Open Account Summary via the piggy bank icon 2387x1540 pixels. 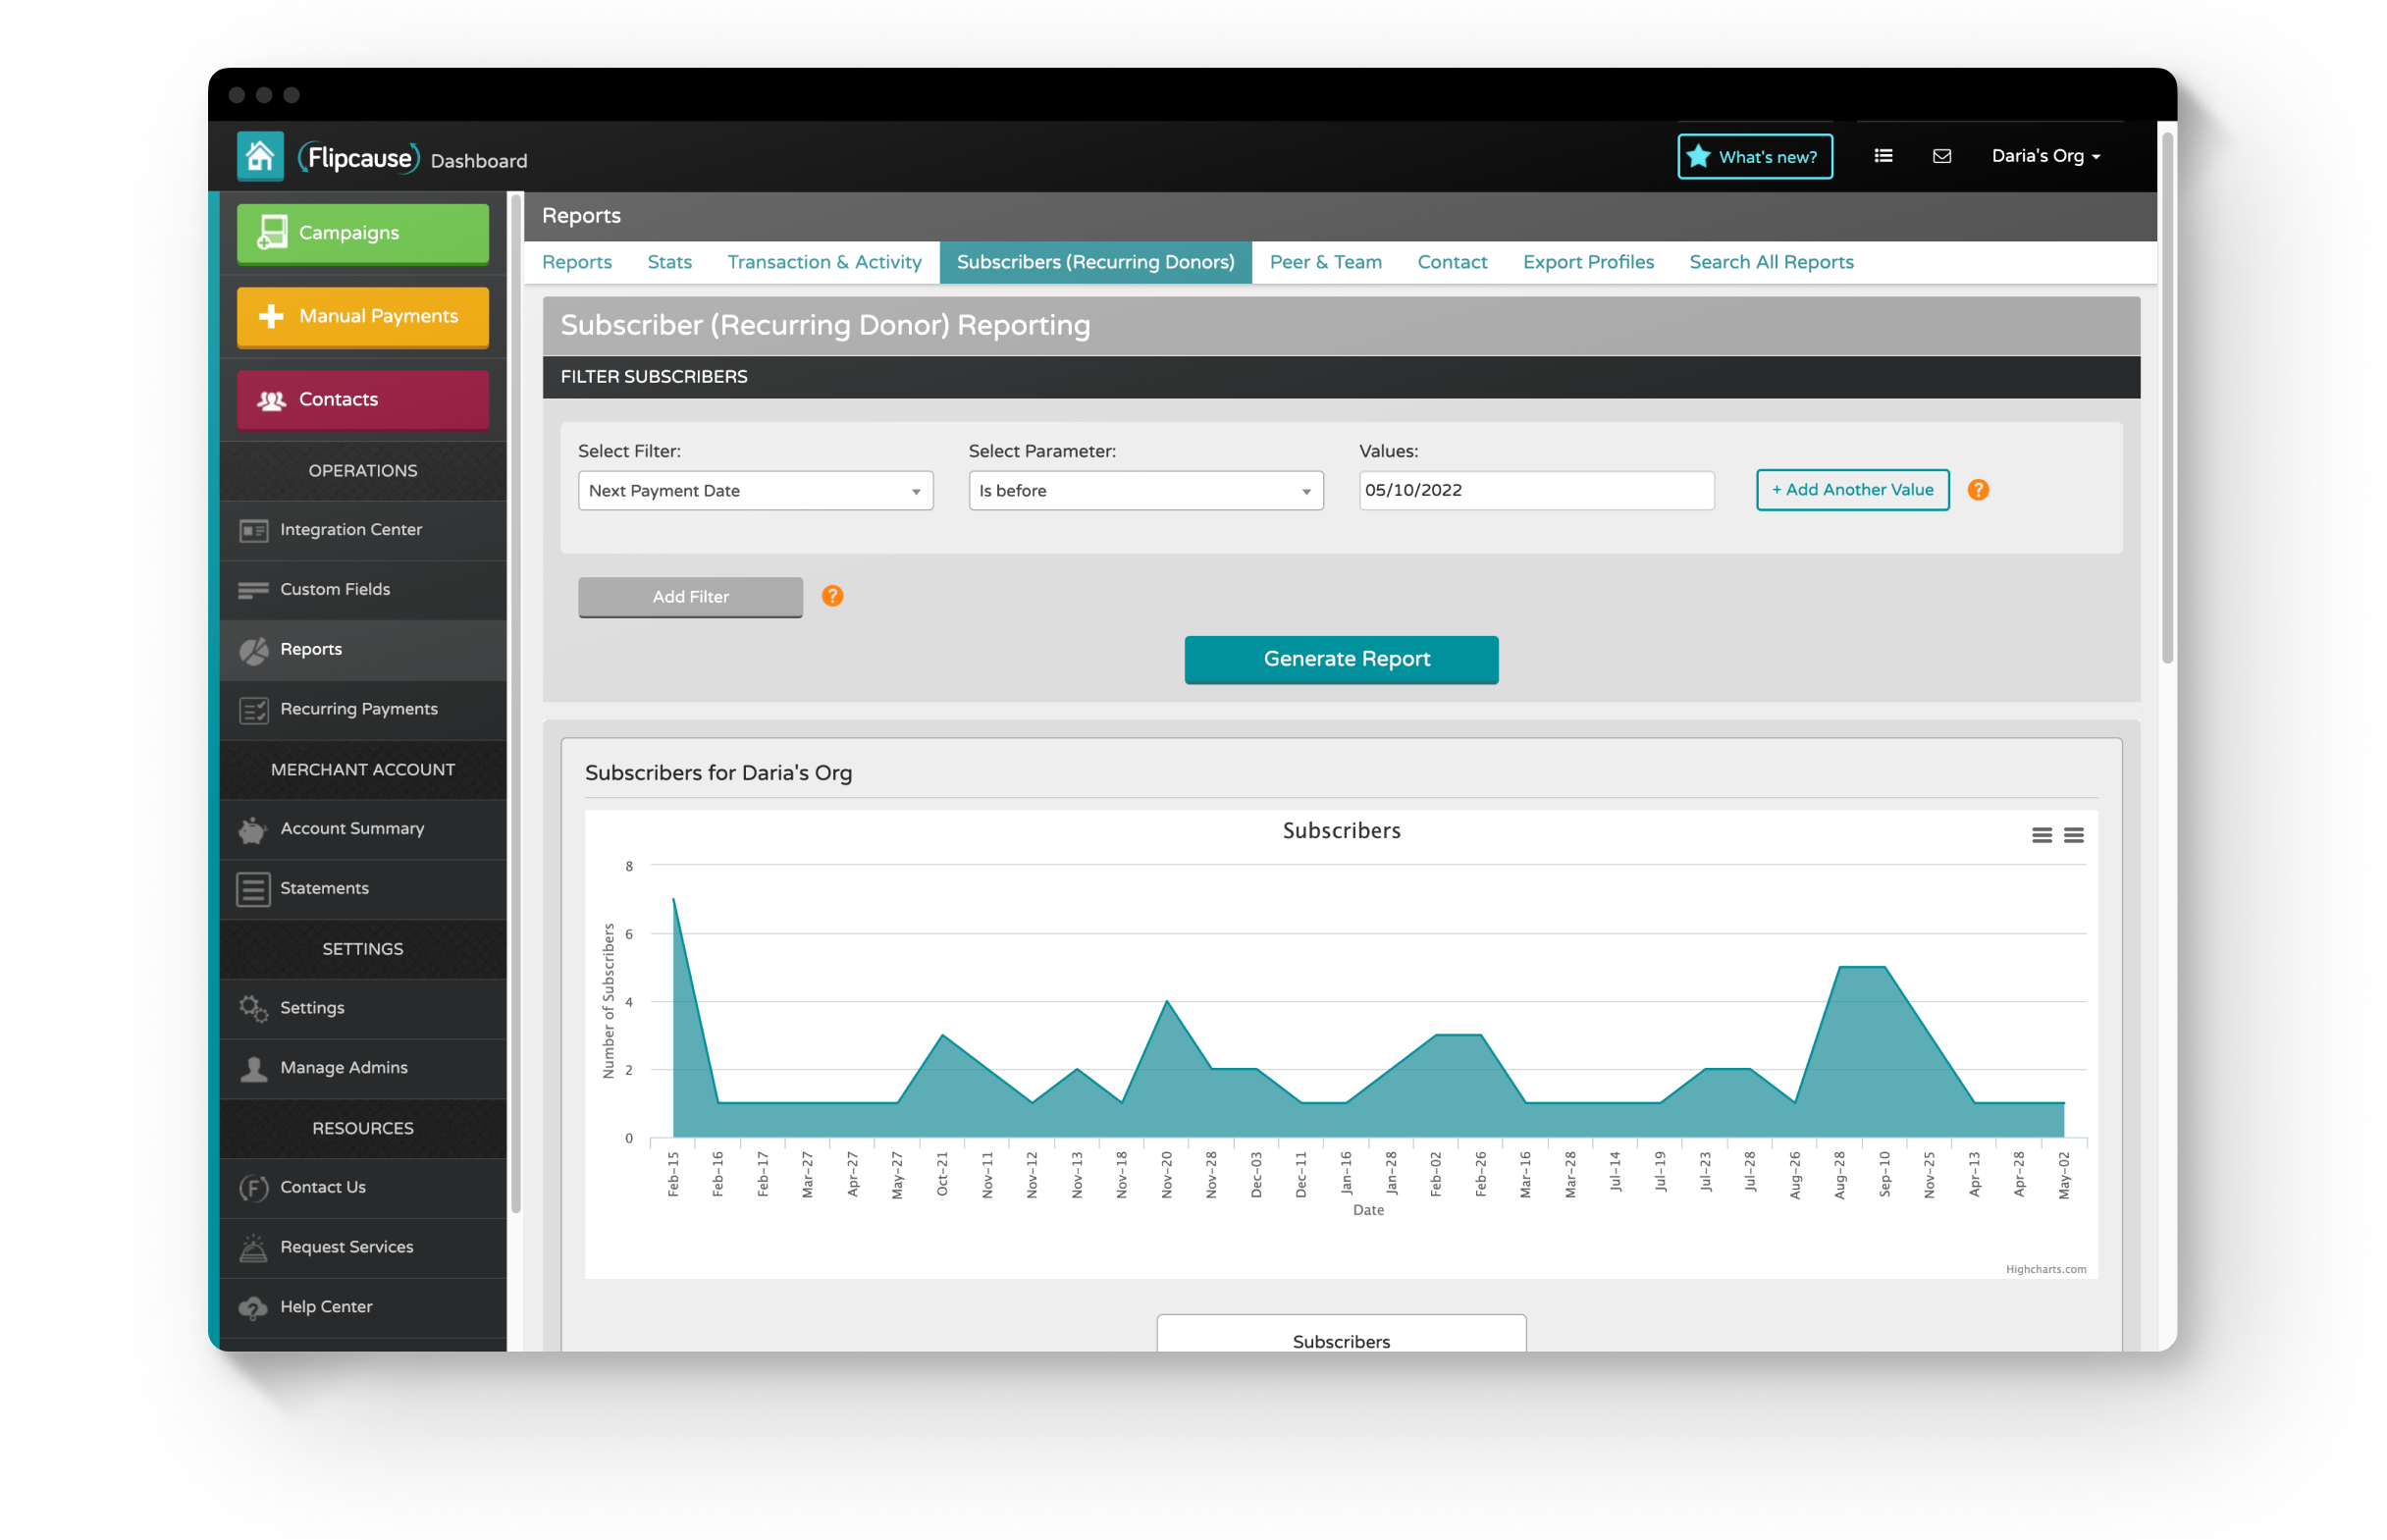[x=352, y=828]
